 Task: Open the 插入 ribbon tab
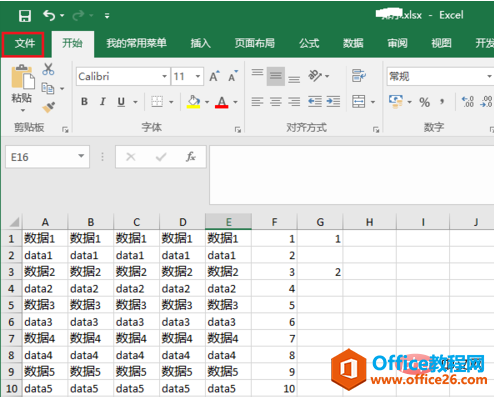(x=200, y=43)
